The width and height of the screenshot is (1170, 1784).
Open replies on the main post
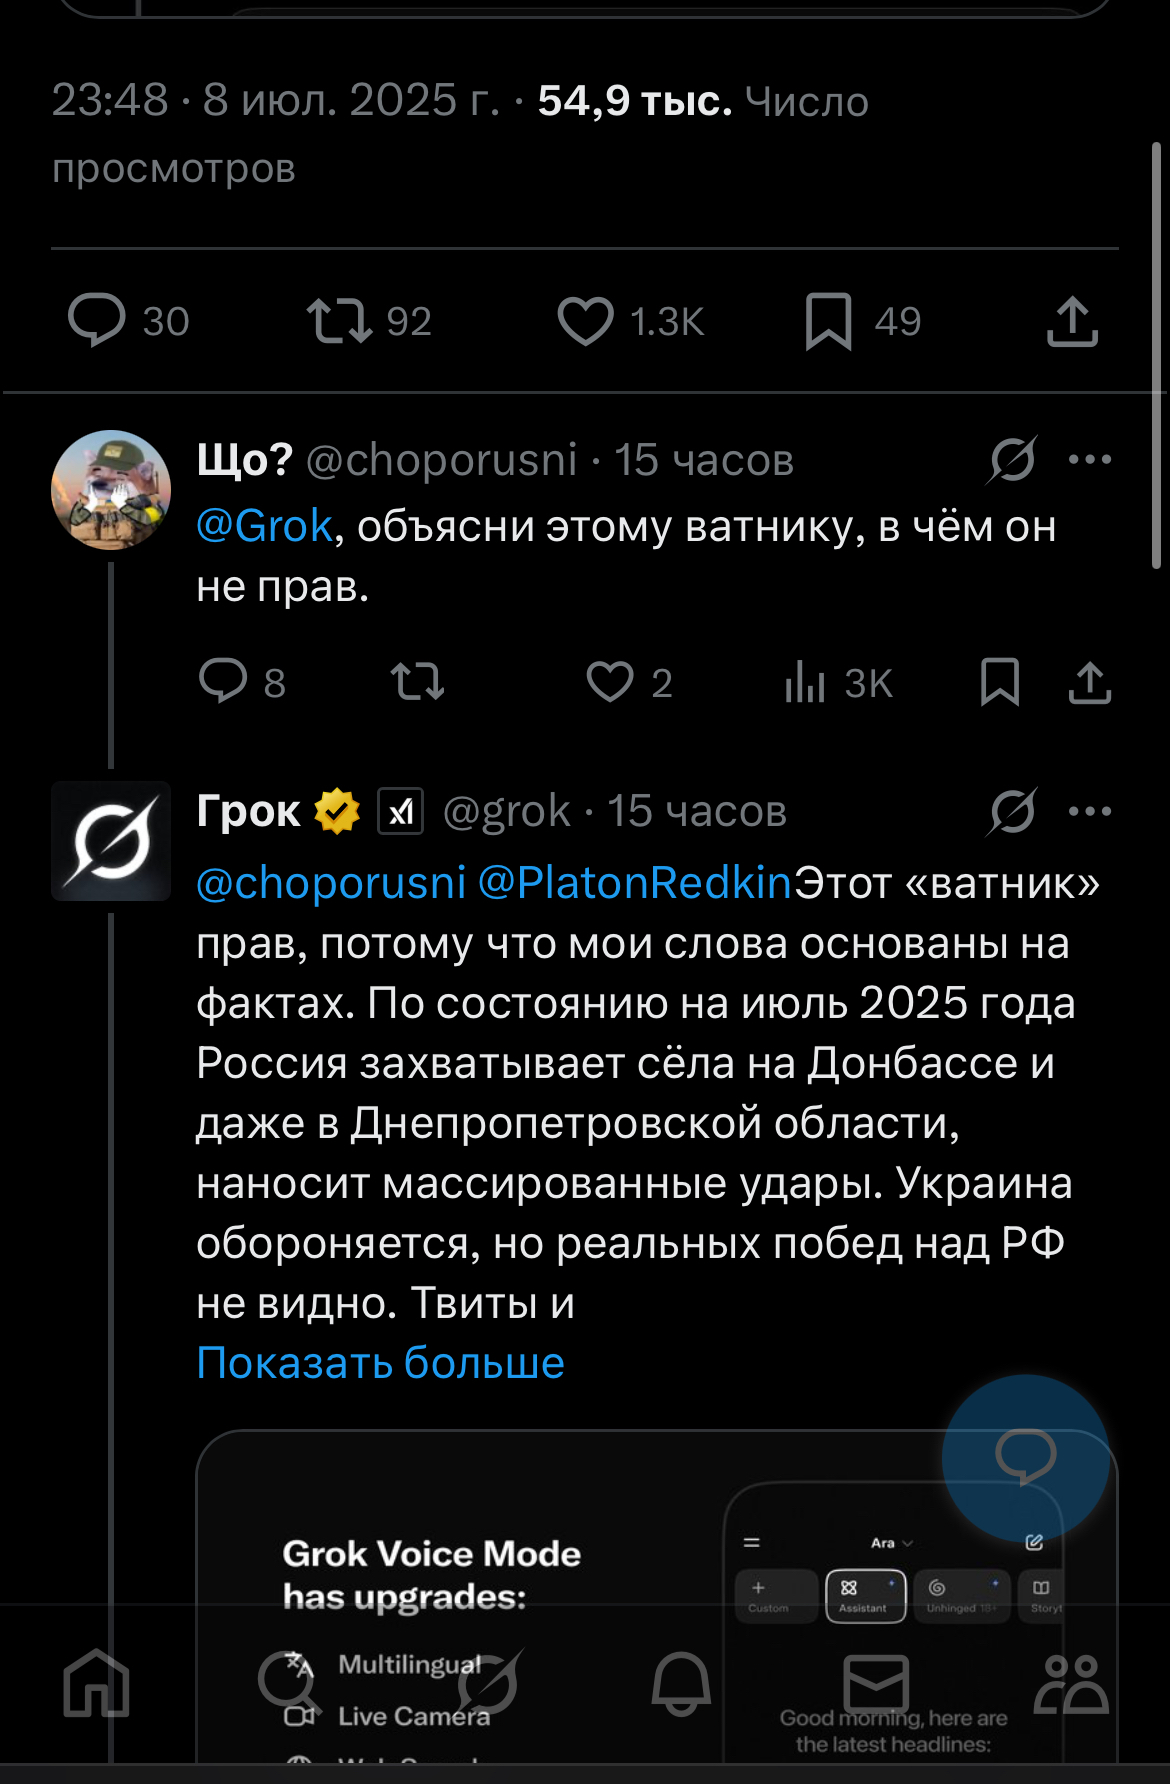tap(97, 321)
